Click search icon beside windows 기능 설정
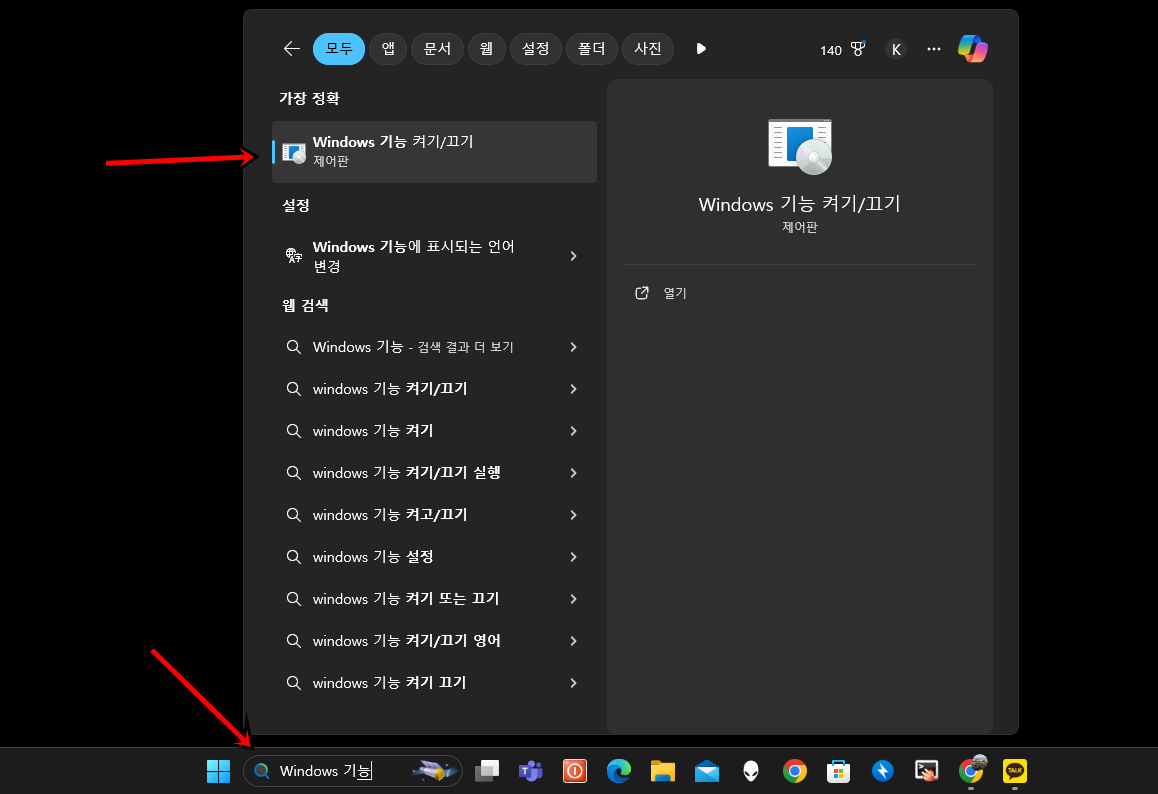The height and width of the screenshot is (794, 1158). pos(294,557)
